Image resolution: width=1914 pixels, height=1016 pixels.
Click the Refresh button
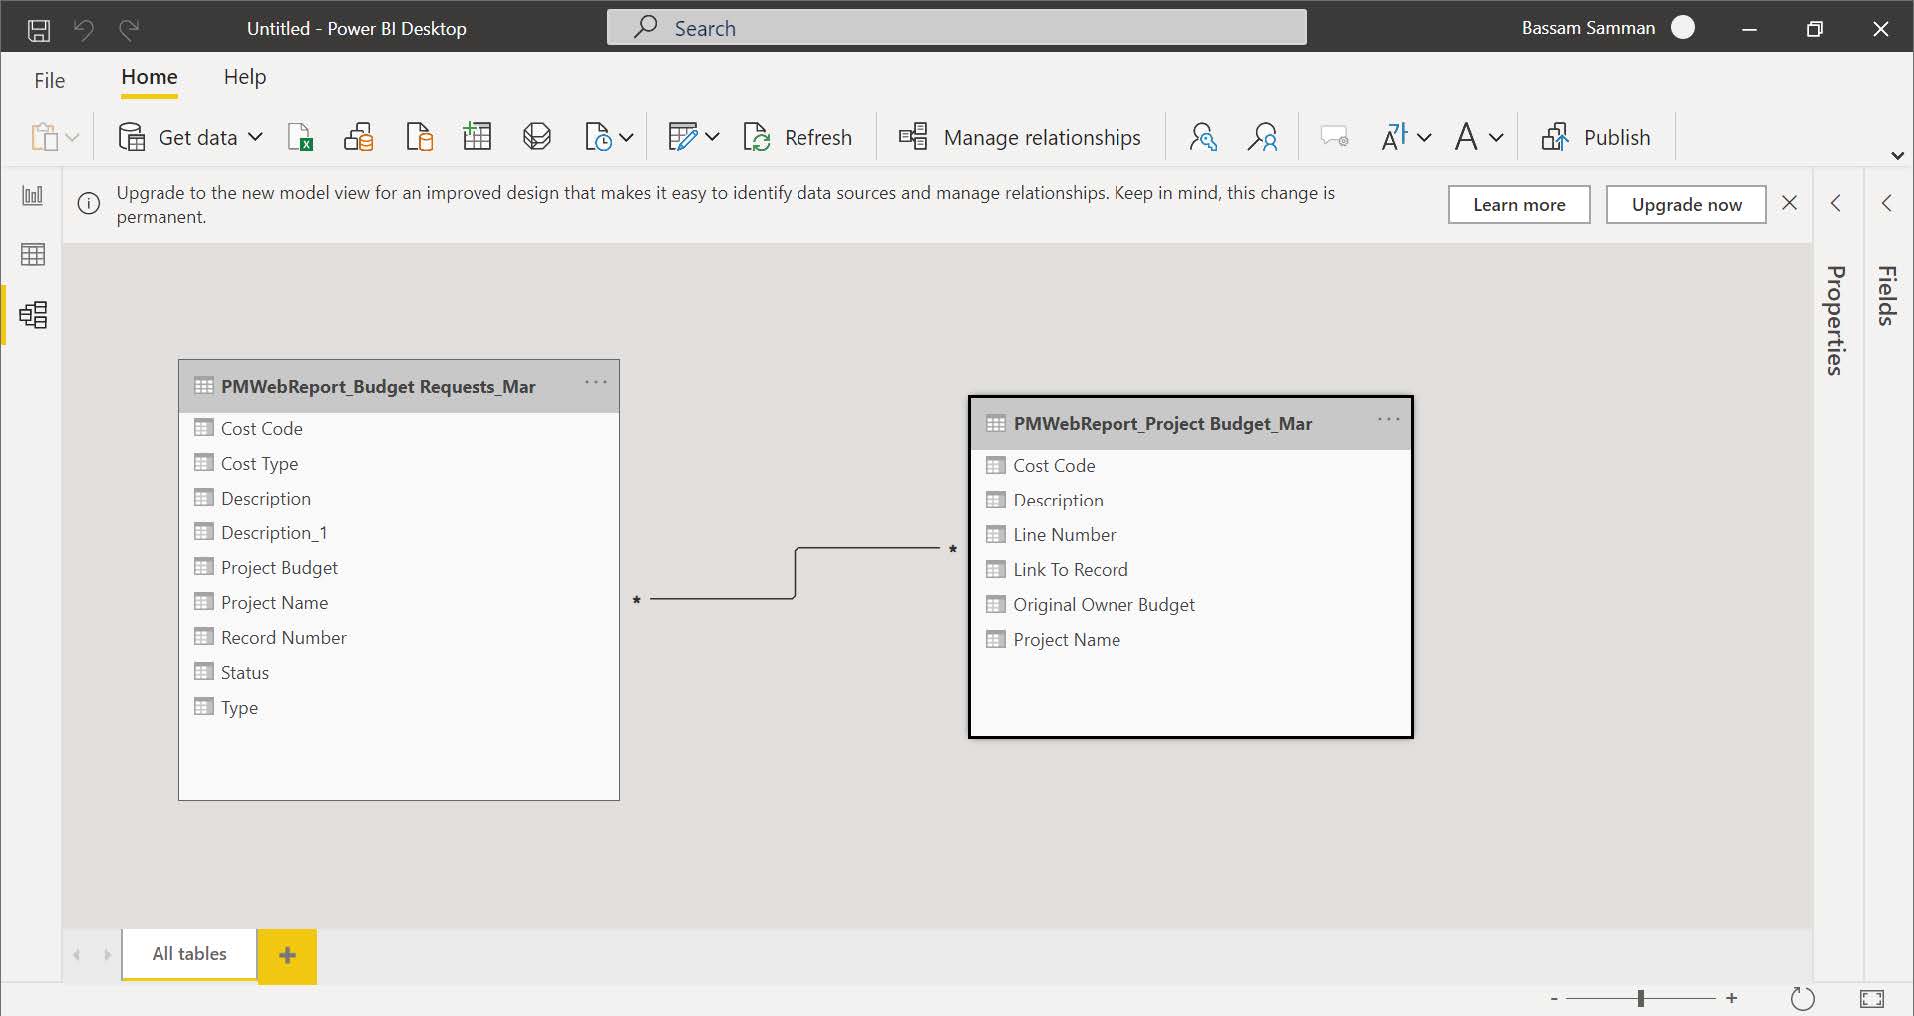pyautogui.click(x=798, y=137)
